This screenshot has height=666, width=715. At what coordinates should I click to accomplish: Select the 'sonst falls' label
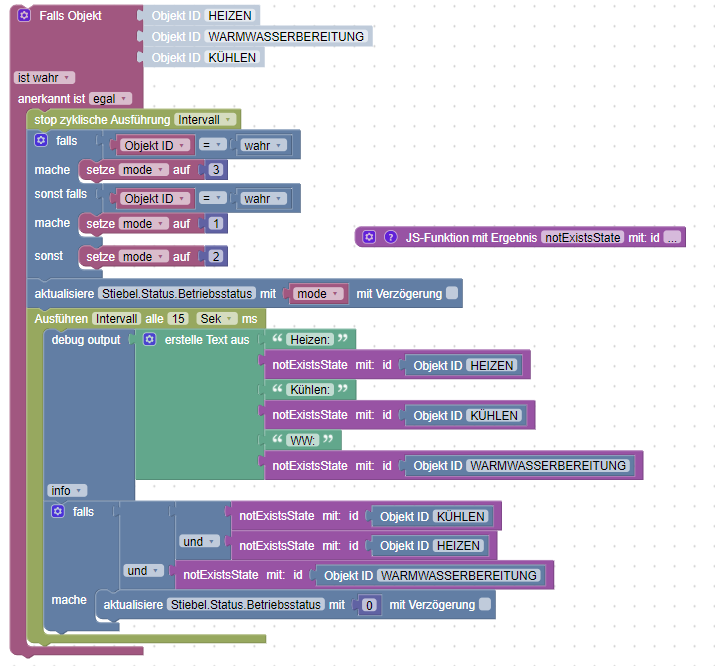coord(61,194)
